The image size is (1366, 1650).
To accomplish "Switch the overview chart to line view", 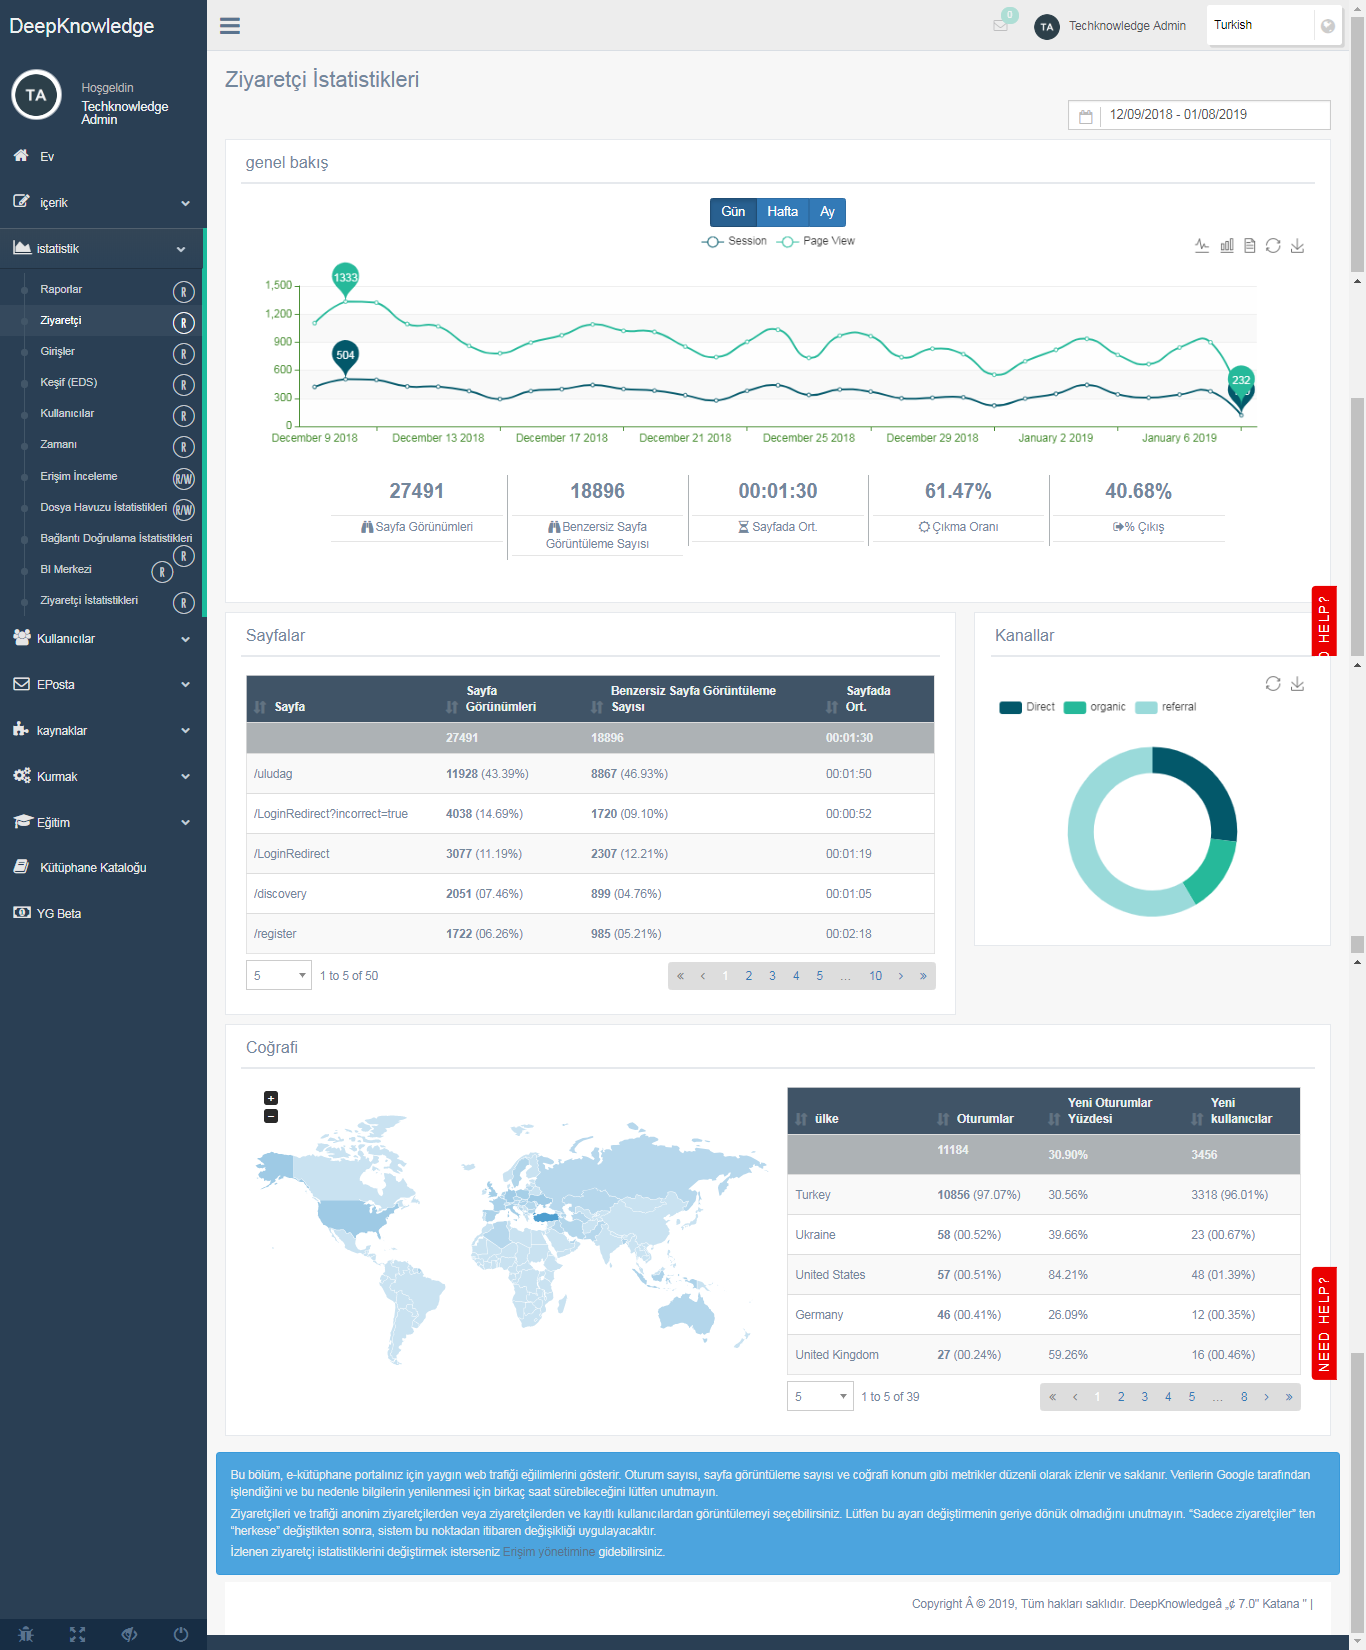I will (x=1202, y=246).
